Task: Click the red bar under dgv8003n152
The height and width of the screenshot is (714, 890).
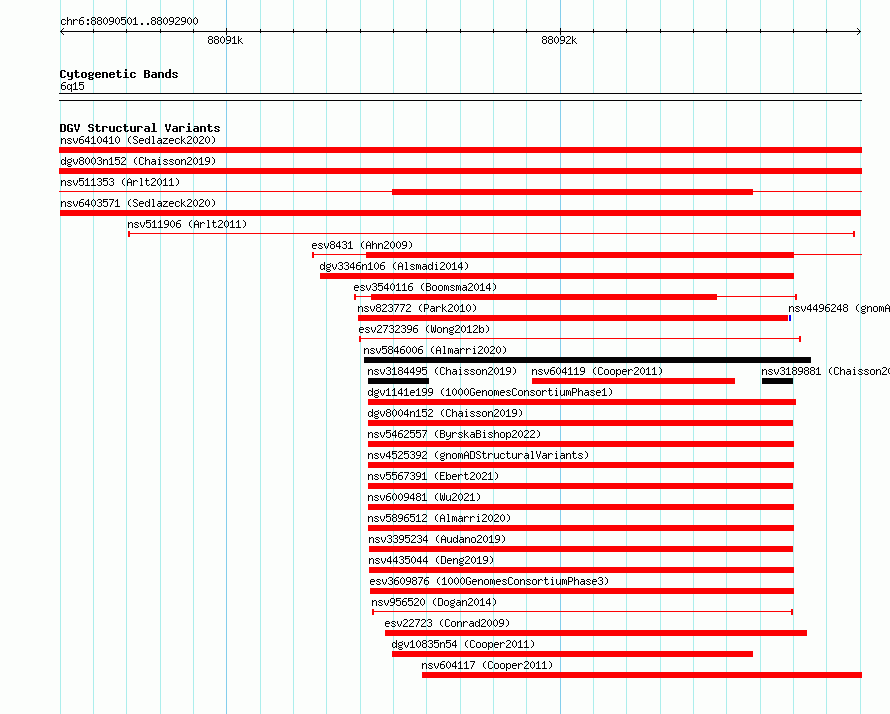Action: click(x=460, y=171)
